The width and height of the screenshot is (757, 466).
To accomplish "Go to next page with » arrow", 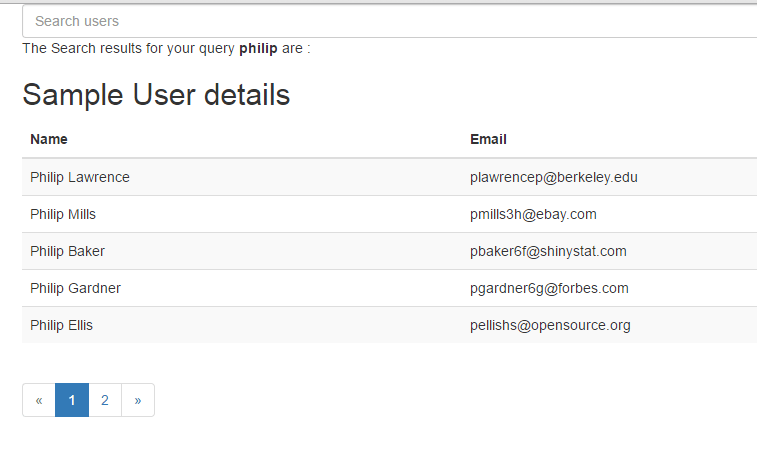I will coord(138,400).
